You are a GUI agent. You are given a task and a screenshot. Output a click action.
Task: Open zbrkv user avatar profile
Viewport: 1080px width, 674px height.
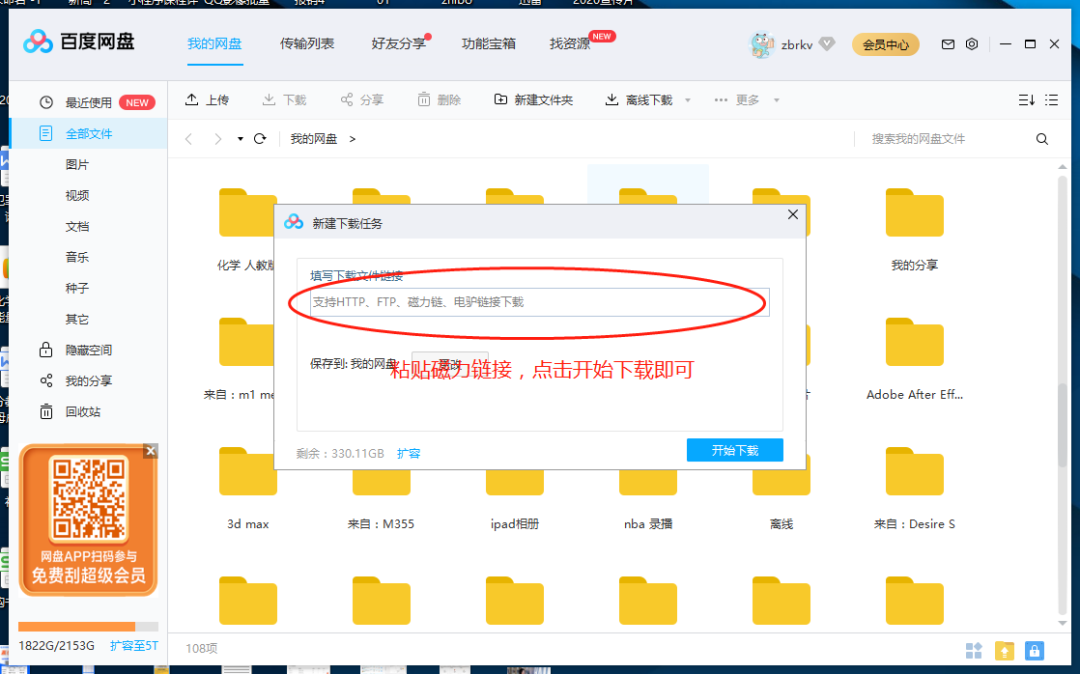(x=762, y=45)
